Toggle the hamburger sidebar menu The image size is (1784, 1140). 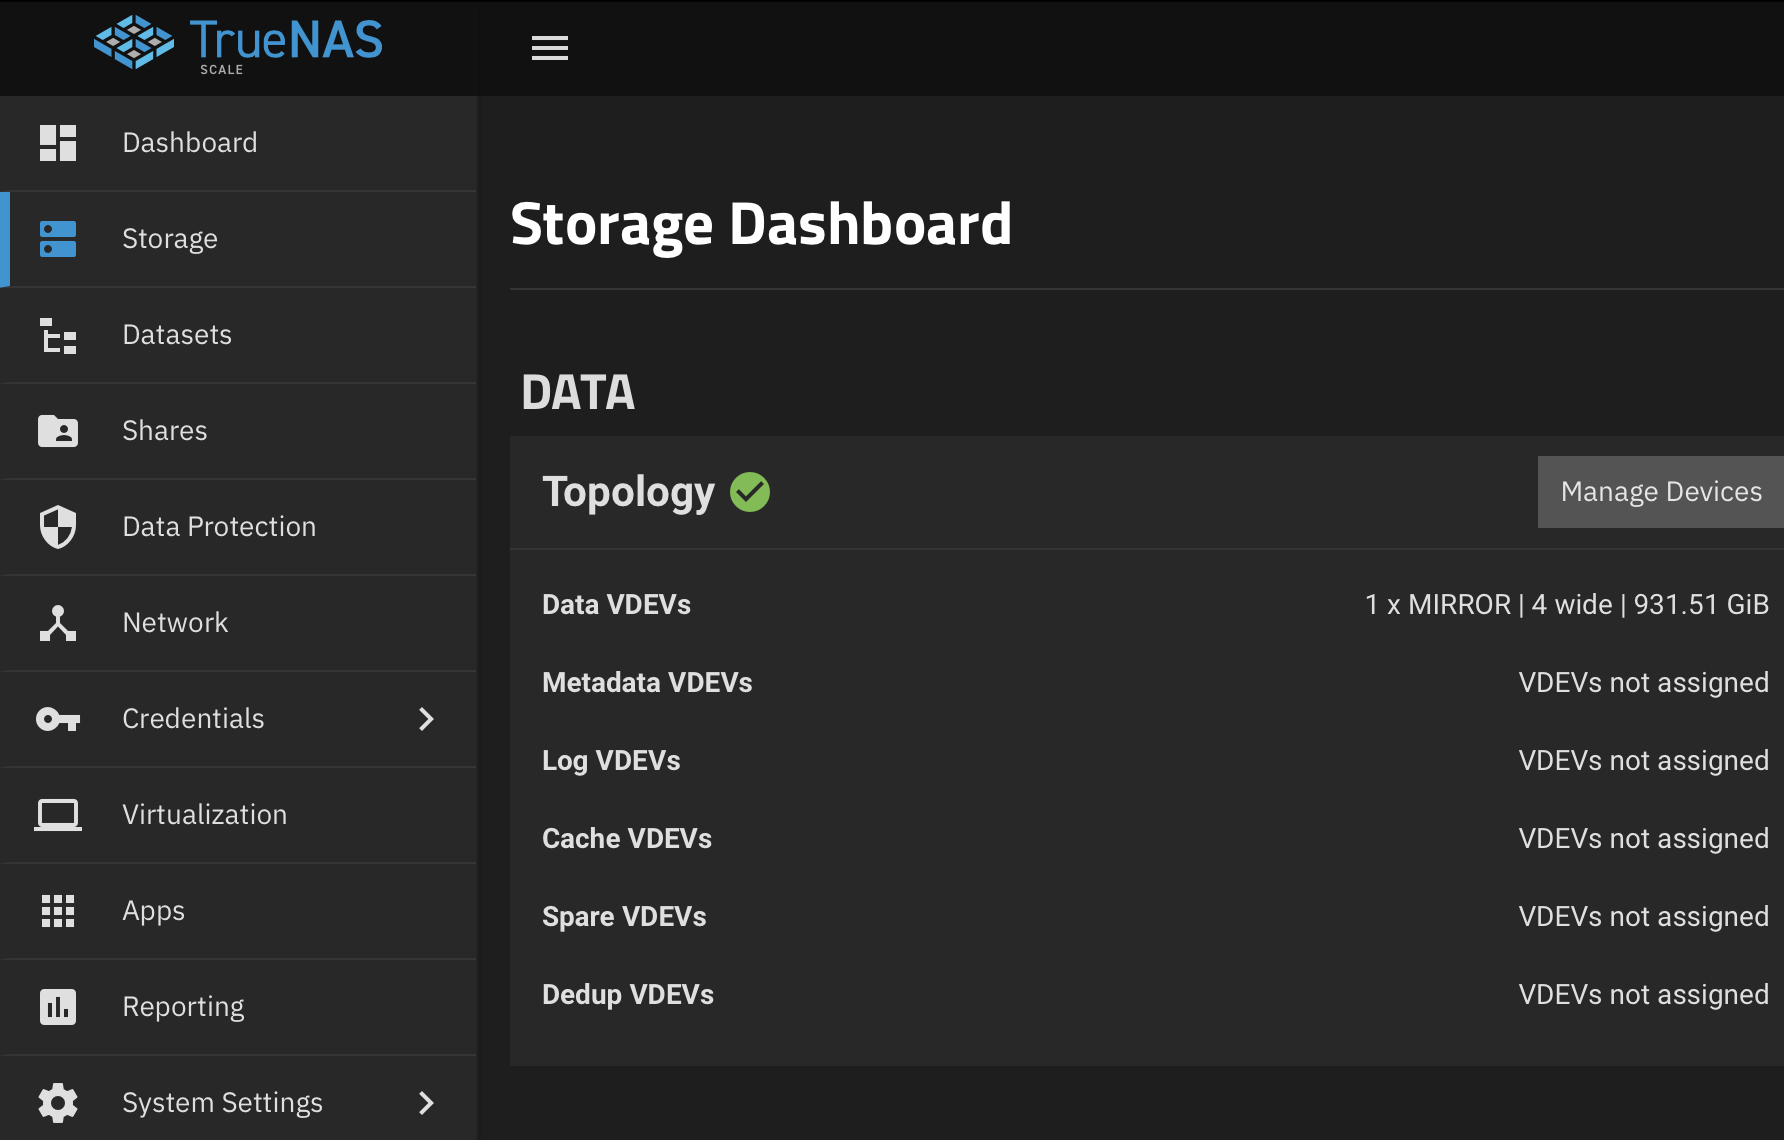pos(550,48)
